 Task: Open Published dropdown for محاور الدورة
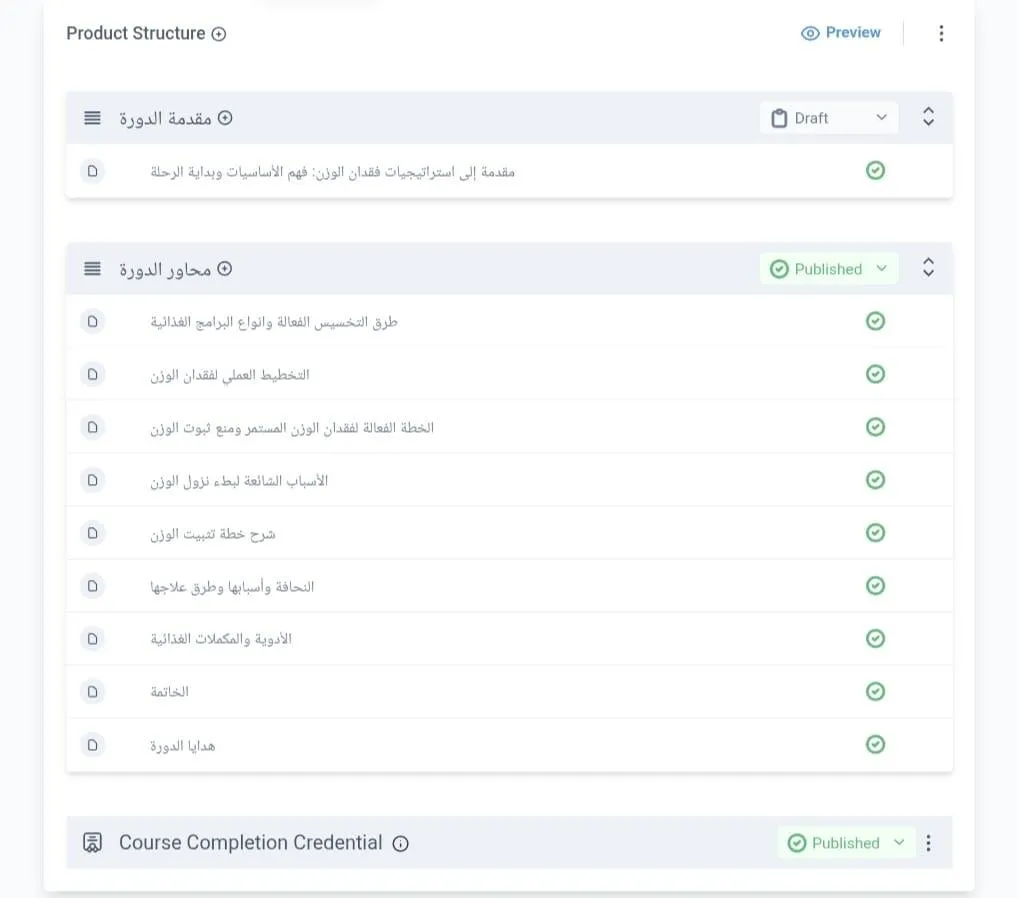click(829, 269)
